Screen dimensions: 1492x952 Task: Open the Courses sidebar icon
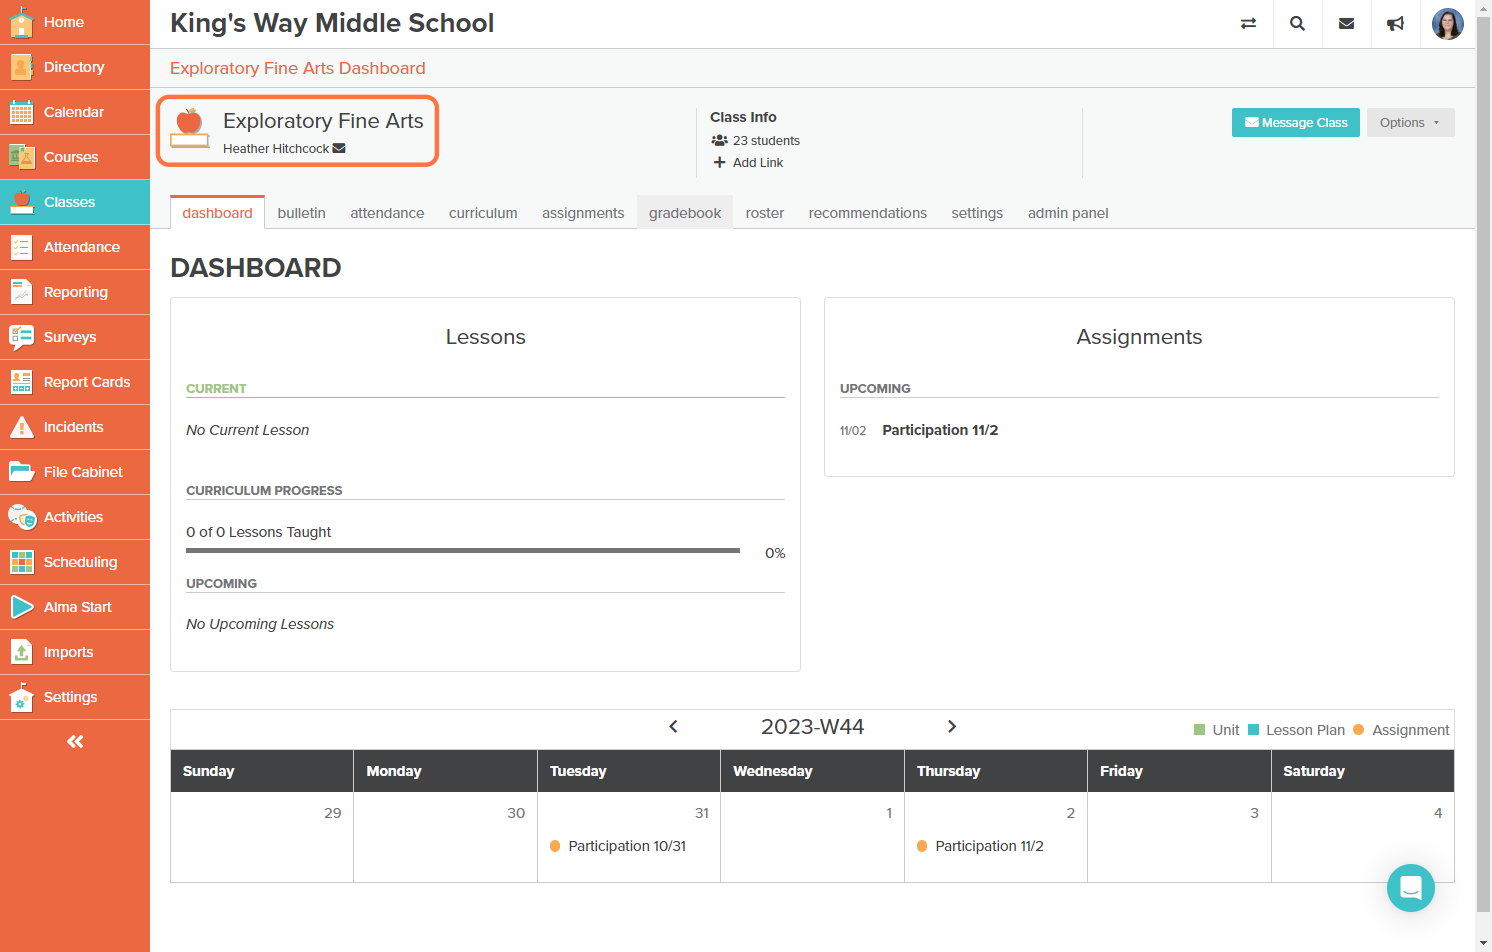pos(22,157)
